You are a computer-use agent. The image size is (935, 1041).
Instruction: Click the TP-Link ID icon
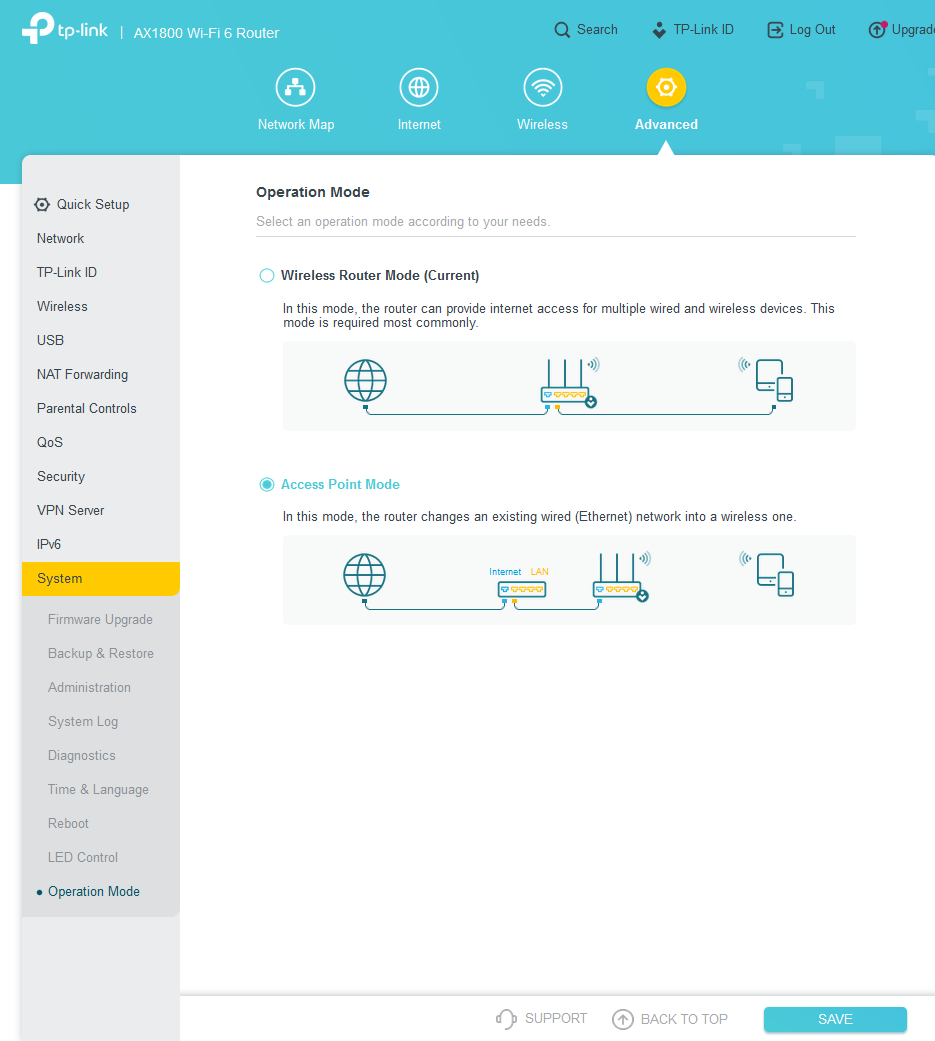659,30
